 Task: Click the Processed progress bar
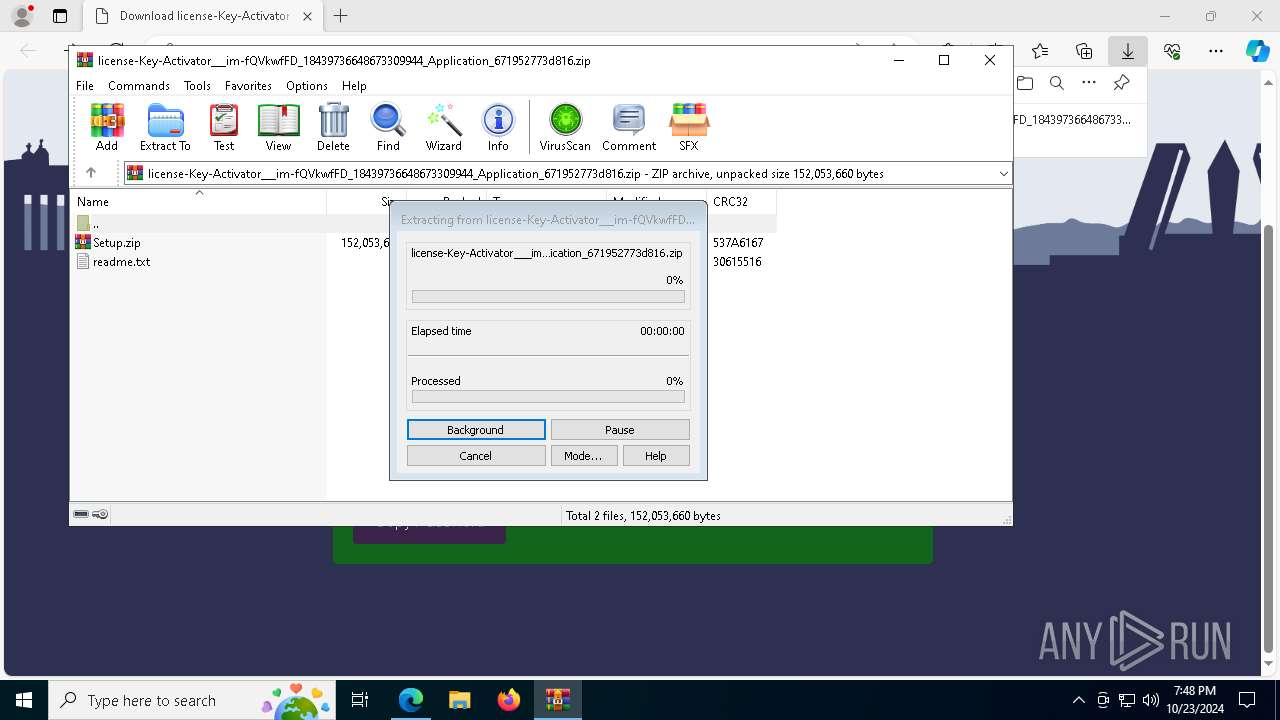[x=548, y=397]
